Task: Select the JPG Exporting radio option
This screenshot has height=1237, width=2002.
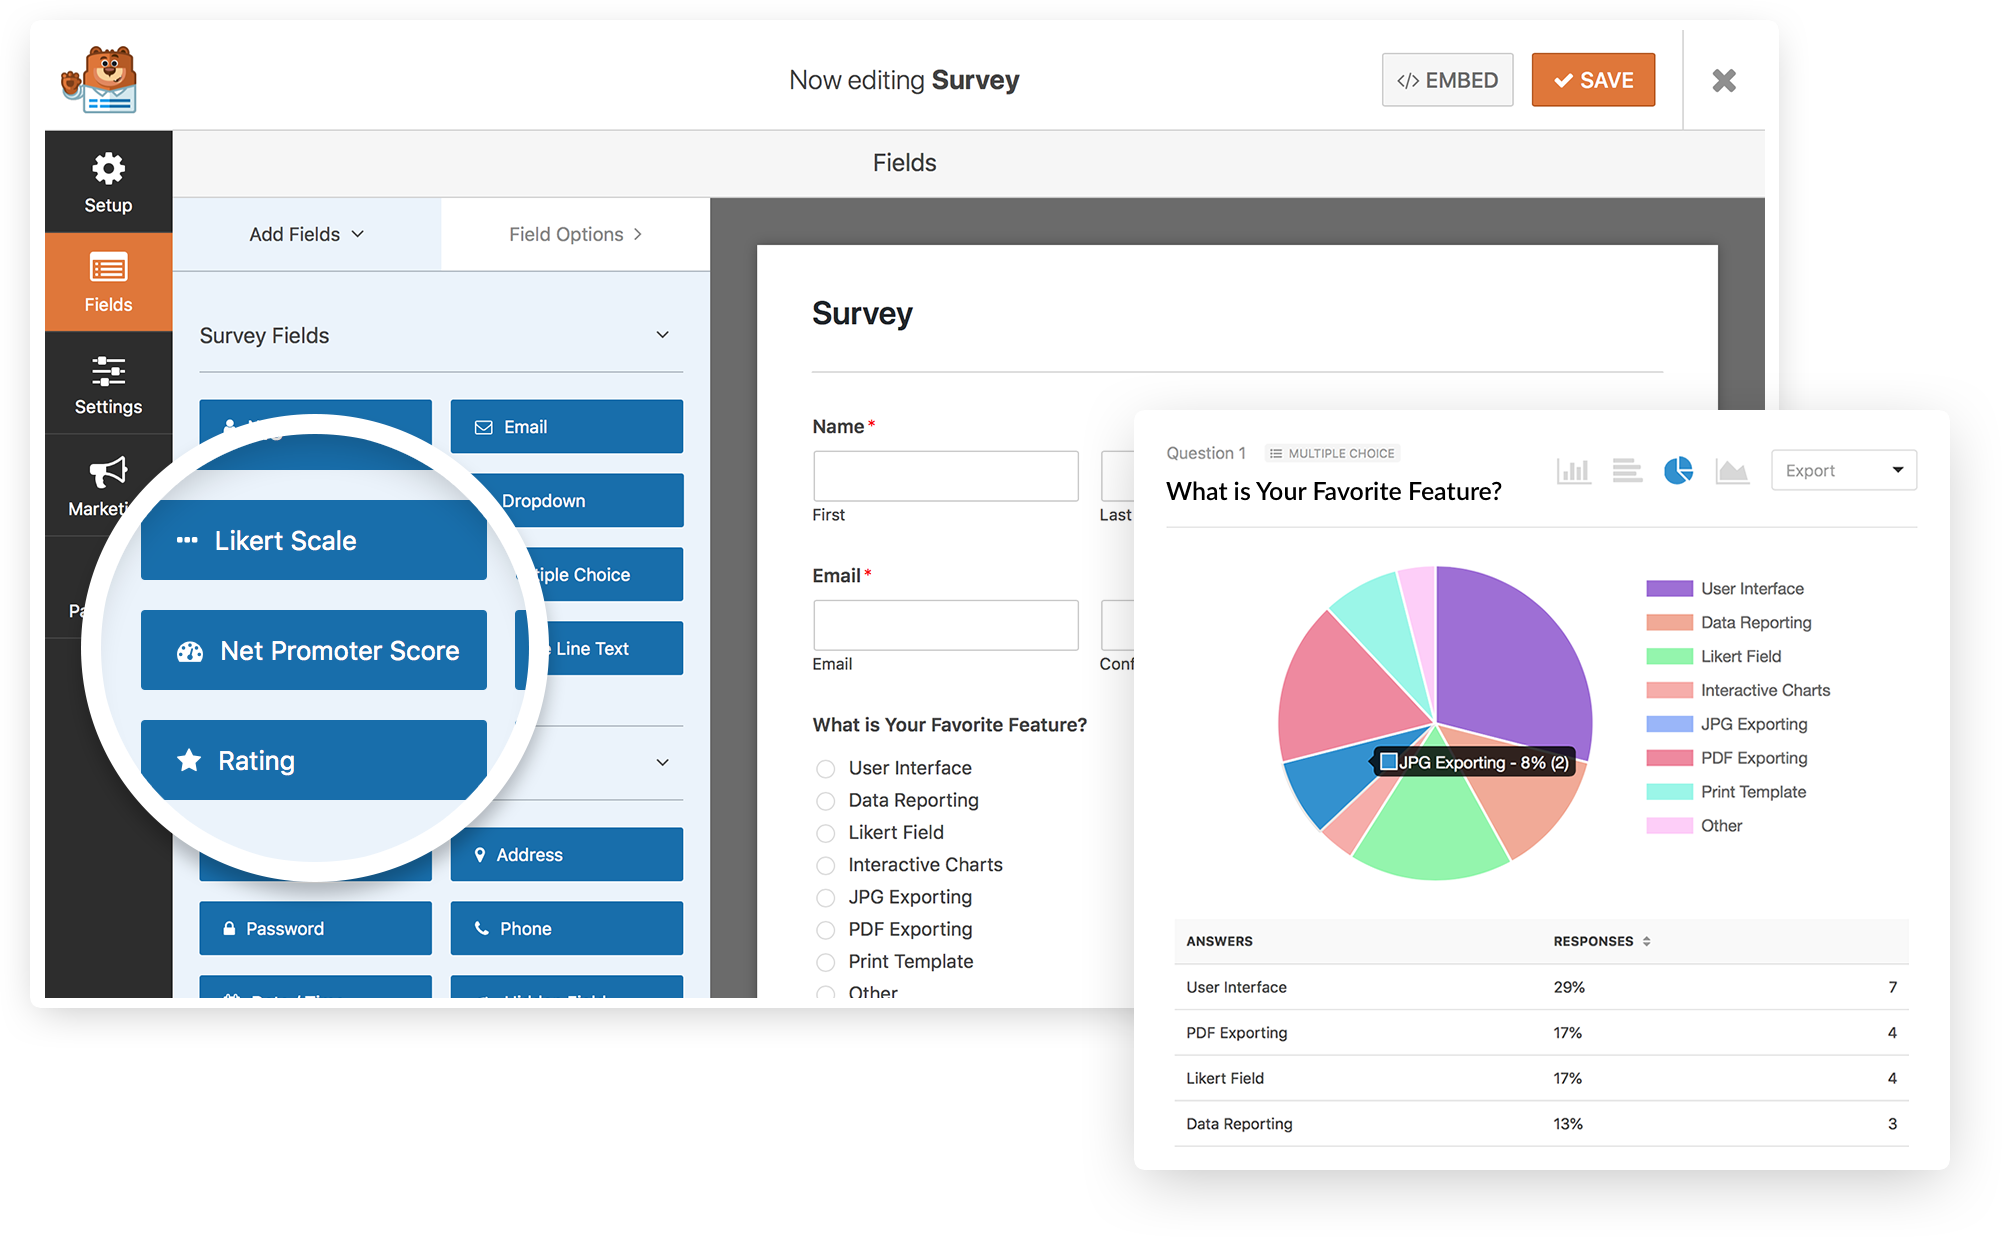Action: tap(825, 897)
